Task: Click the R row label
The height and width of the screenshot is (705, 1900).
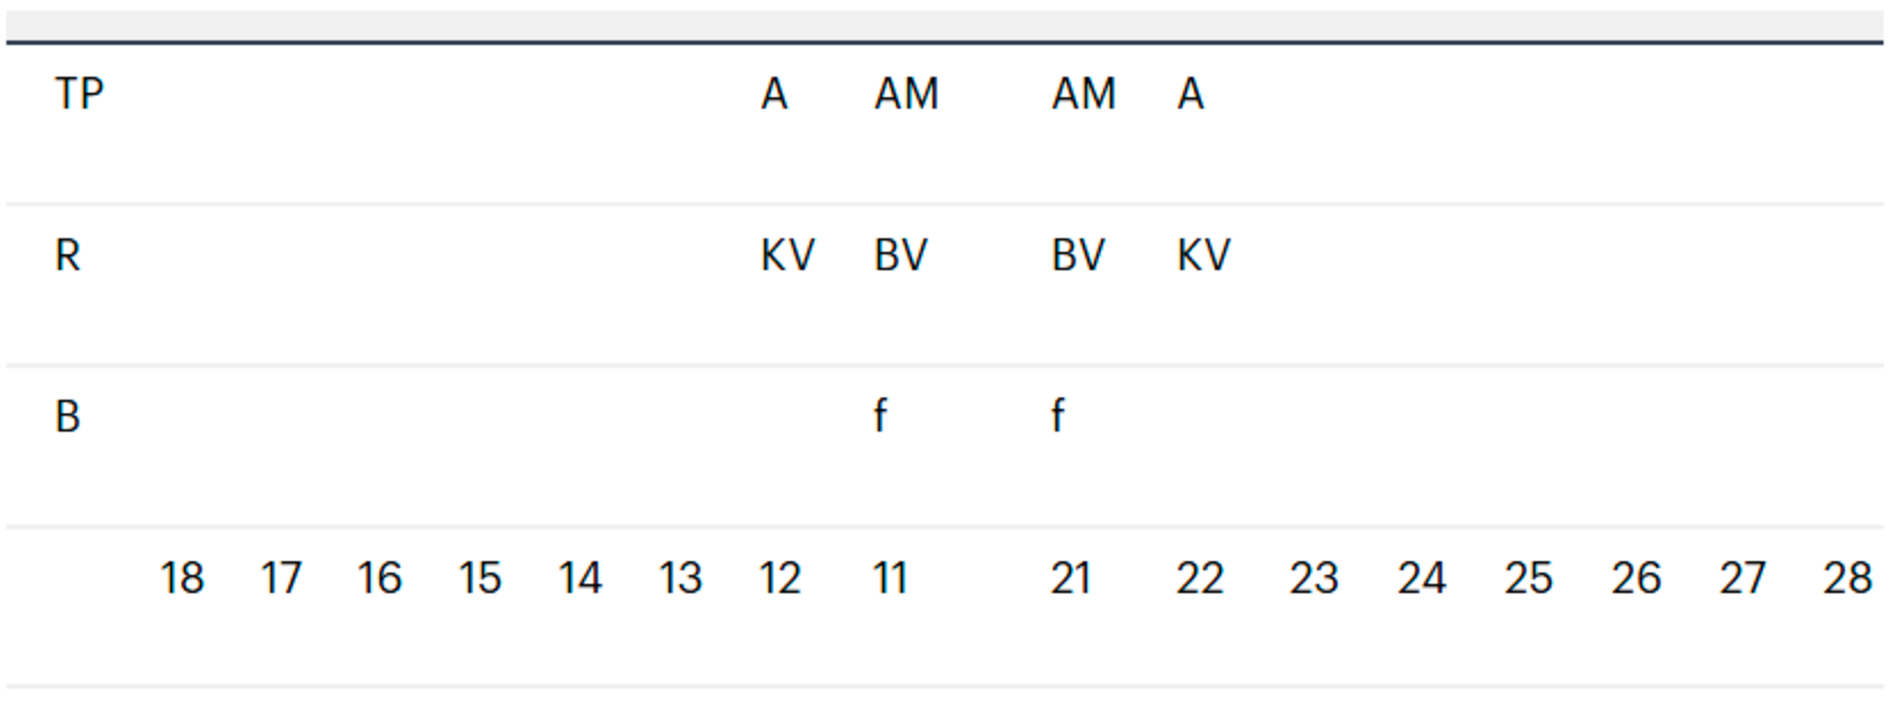Action: (67, 255)
